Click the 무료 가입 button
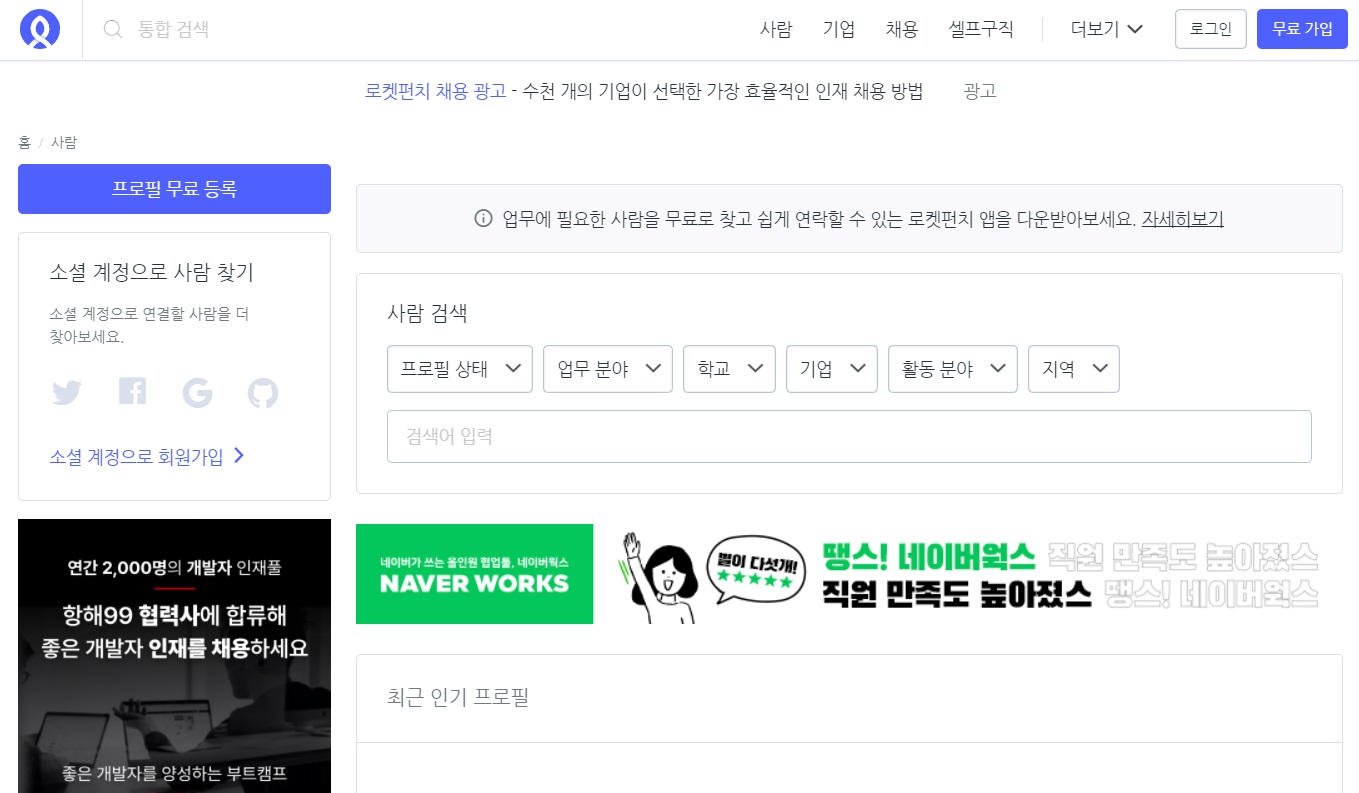This screenshot has height=793, width=1359. pos(1302,29)
